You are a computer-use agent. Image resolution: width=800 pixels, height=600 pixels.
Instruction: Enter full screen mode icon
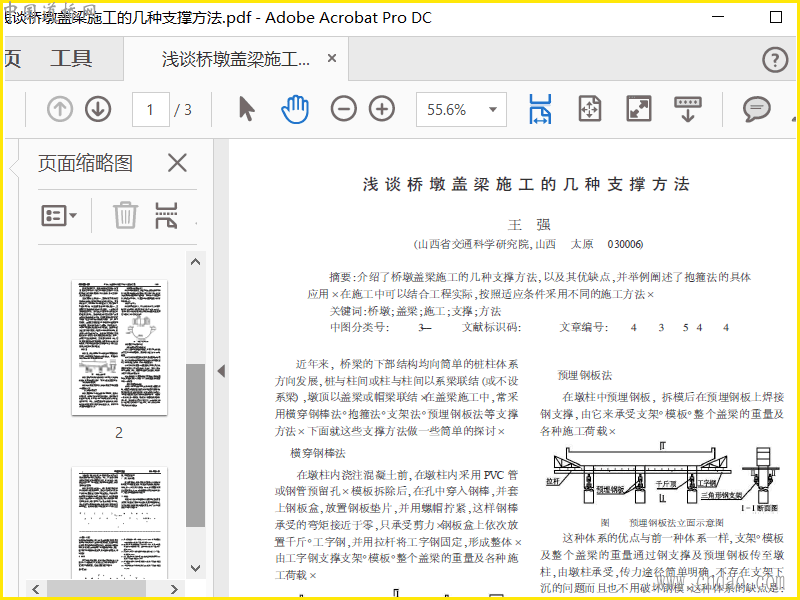click(639, 109)
